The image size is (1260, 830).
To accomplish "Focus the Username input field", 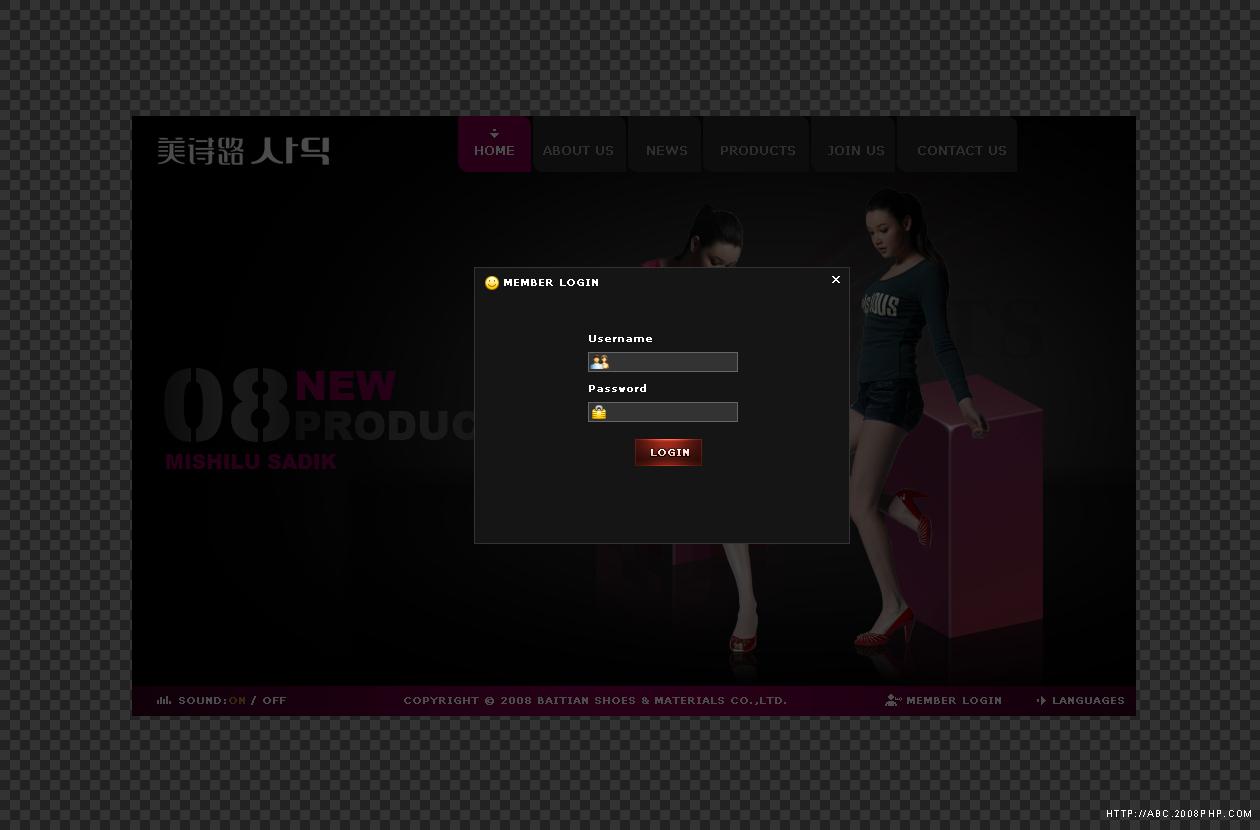I will click(672, 362).
